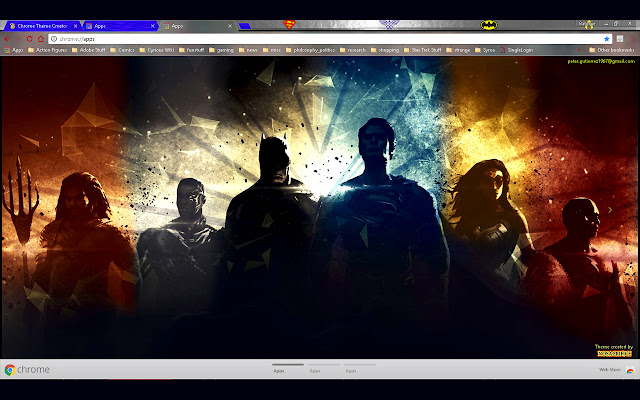Click the site info icon in the address bar
This screenshot has width=640, height=400.
point(54,39)
